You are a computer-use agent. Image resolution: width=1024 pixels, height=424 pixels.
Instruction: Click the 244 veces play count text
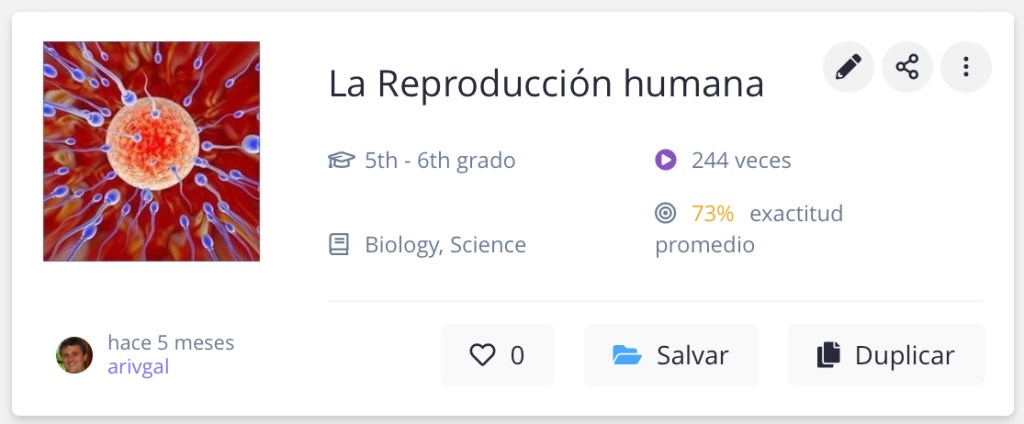click(x=741, y=160)
